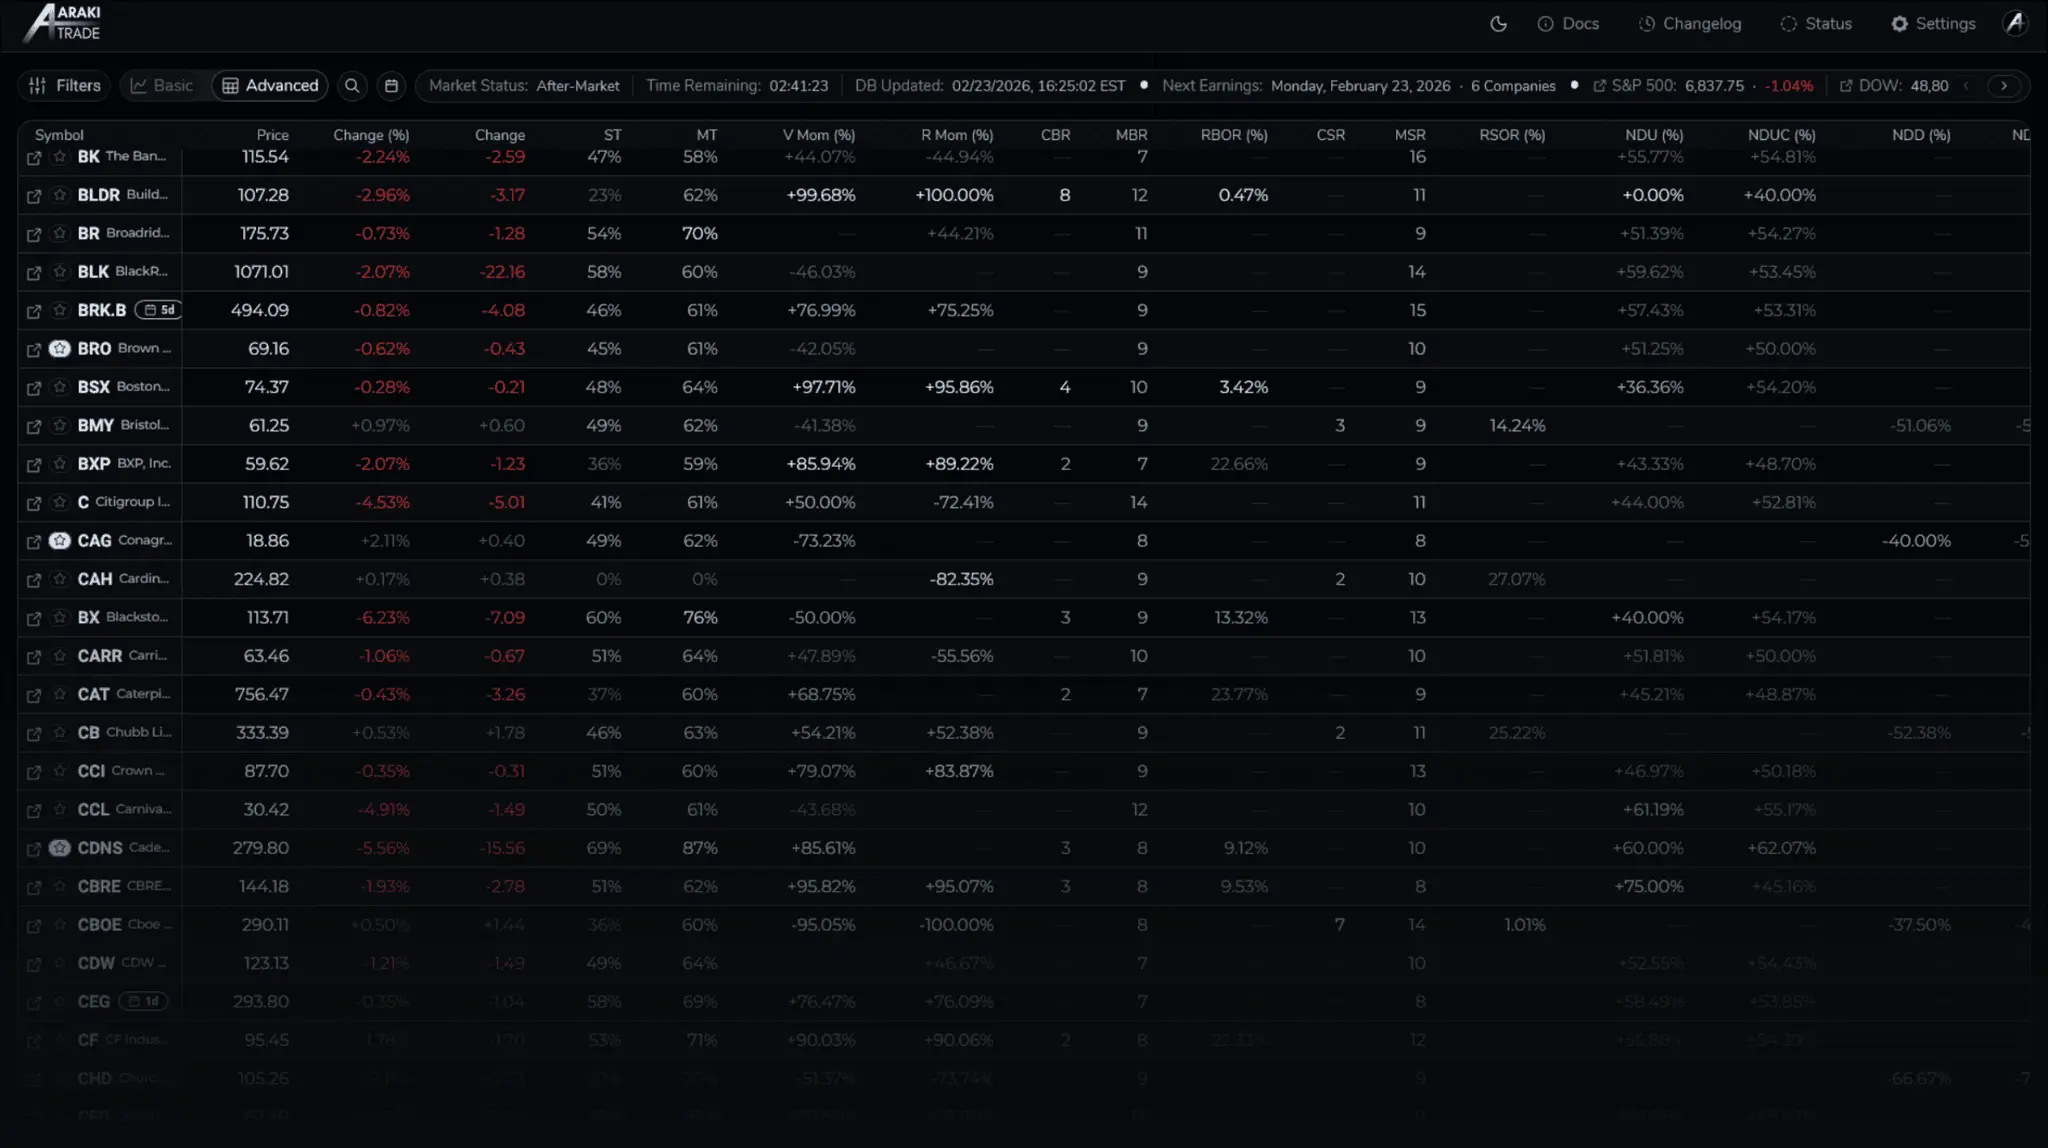Open CB Chubb external link icon
2048x1148 pixels.
34,734
